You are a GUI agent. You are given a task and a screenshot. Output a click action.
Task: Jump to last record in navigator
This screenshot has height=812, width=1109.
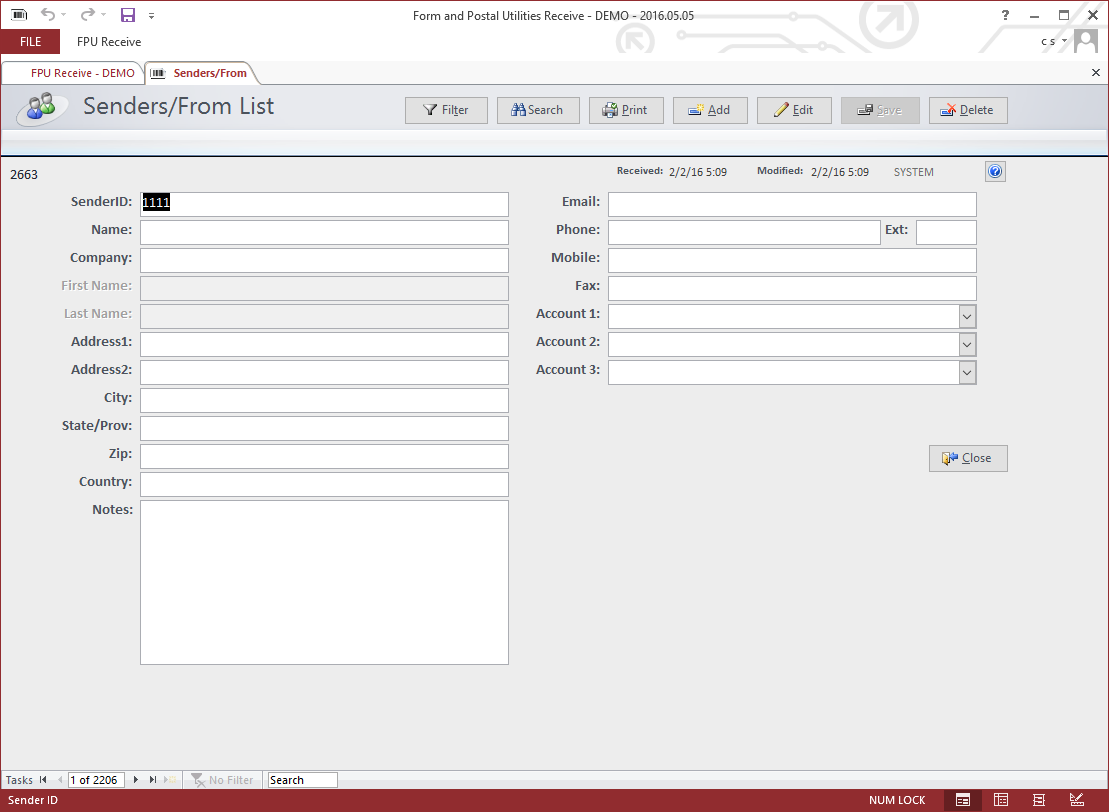point(153,780)
